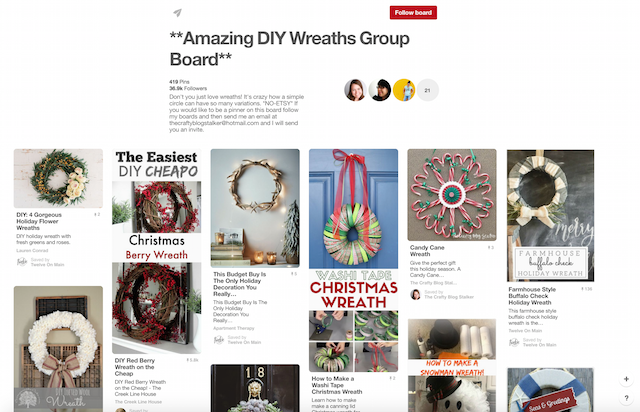
Task: Click the send board paper-plane icon
Action: pos(177,13)
